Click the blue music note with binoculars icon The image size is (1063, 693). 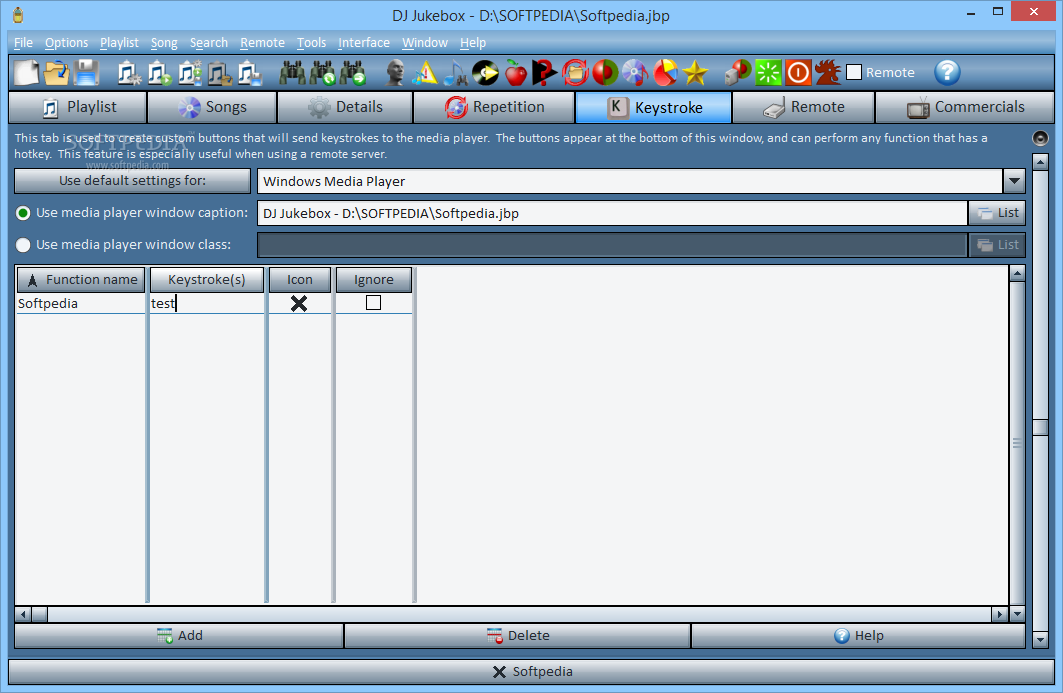456,73
